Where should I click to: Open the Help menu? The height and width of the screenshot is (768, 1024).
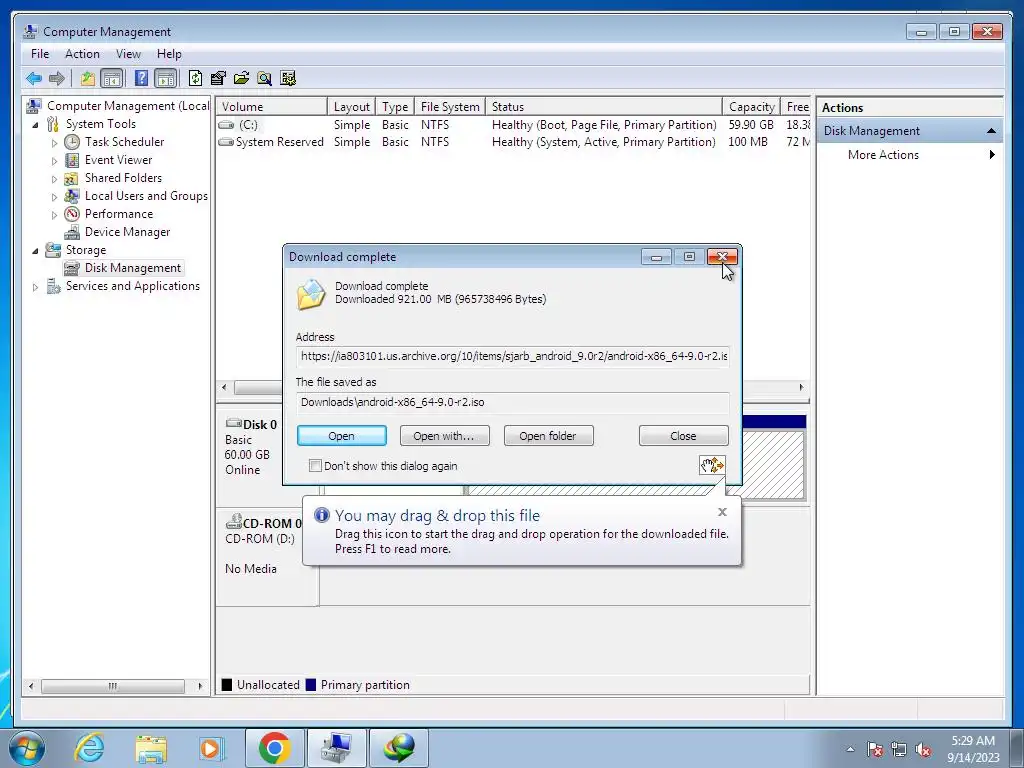pos(169,54)
